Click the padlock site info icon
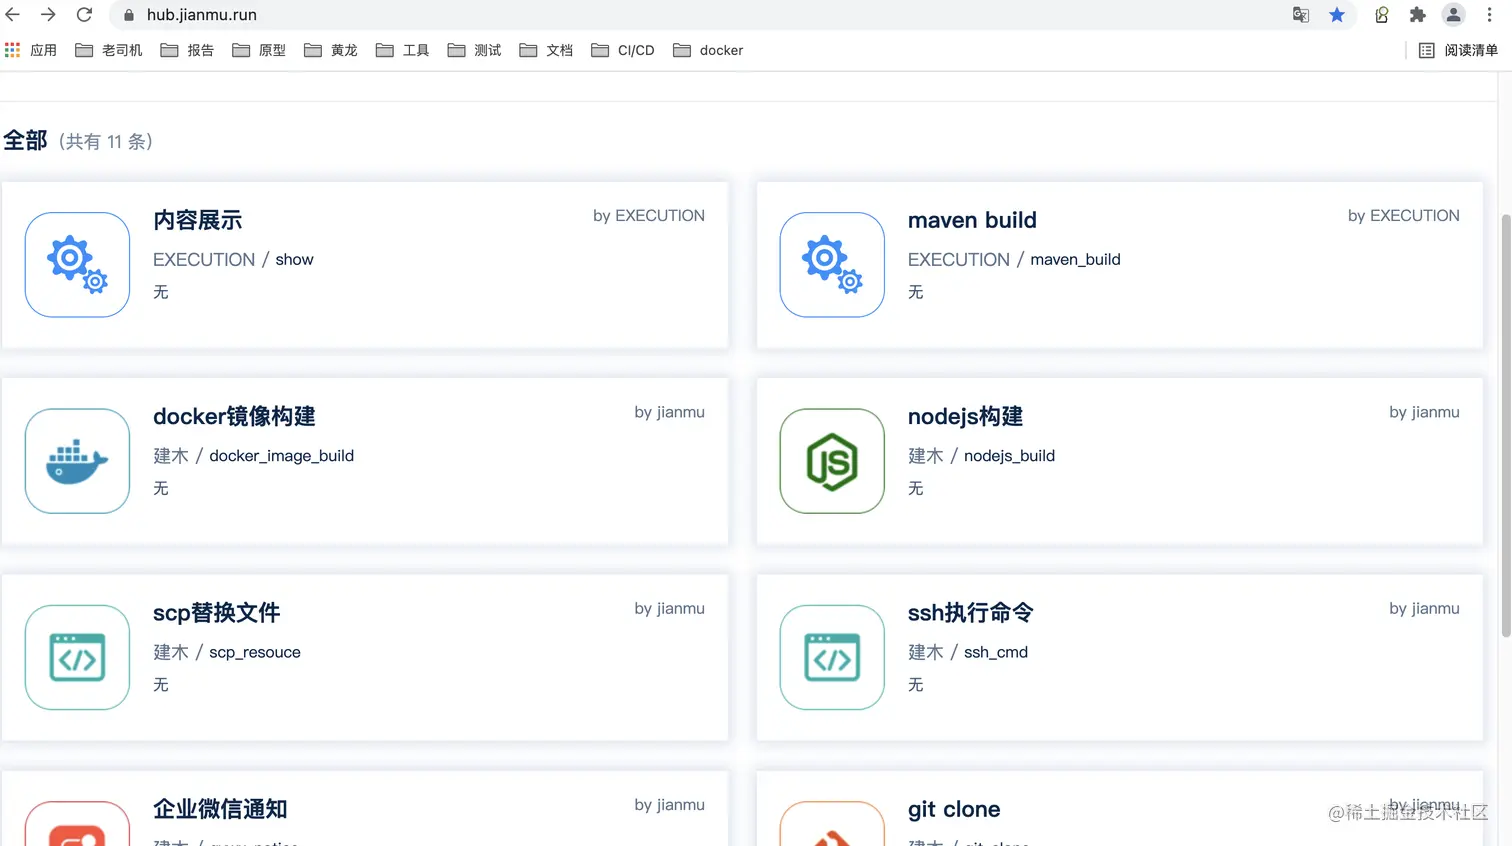The height and width of the screenshot is (846, 1512). click(x=129, y=15)
